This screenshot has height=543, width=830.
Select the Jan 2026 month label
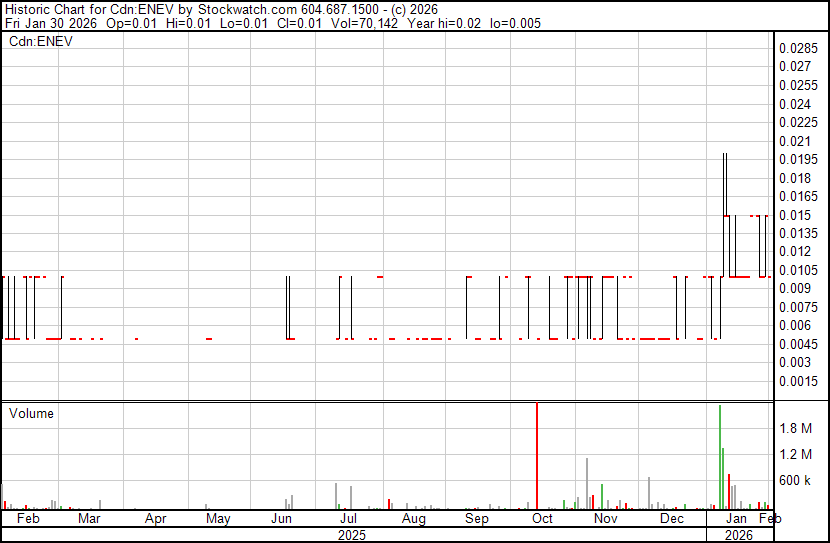coord(737,519)
